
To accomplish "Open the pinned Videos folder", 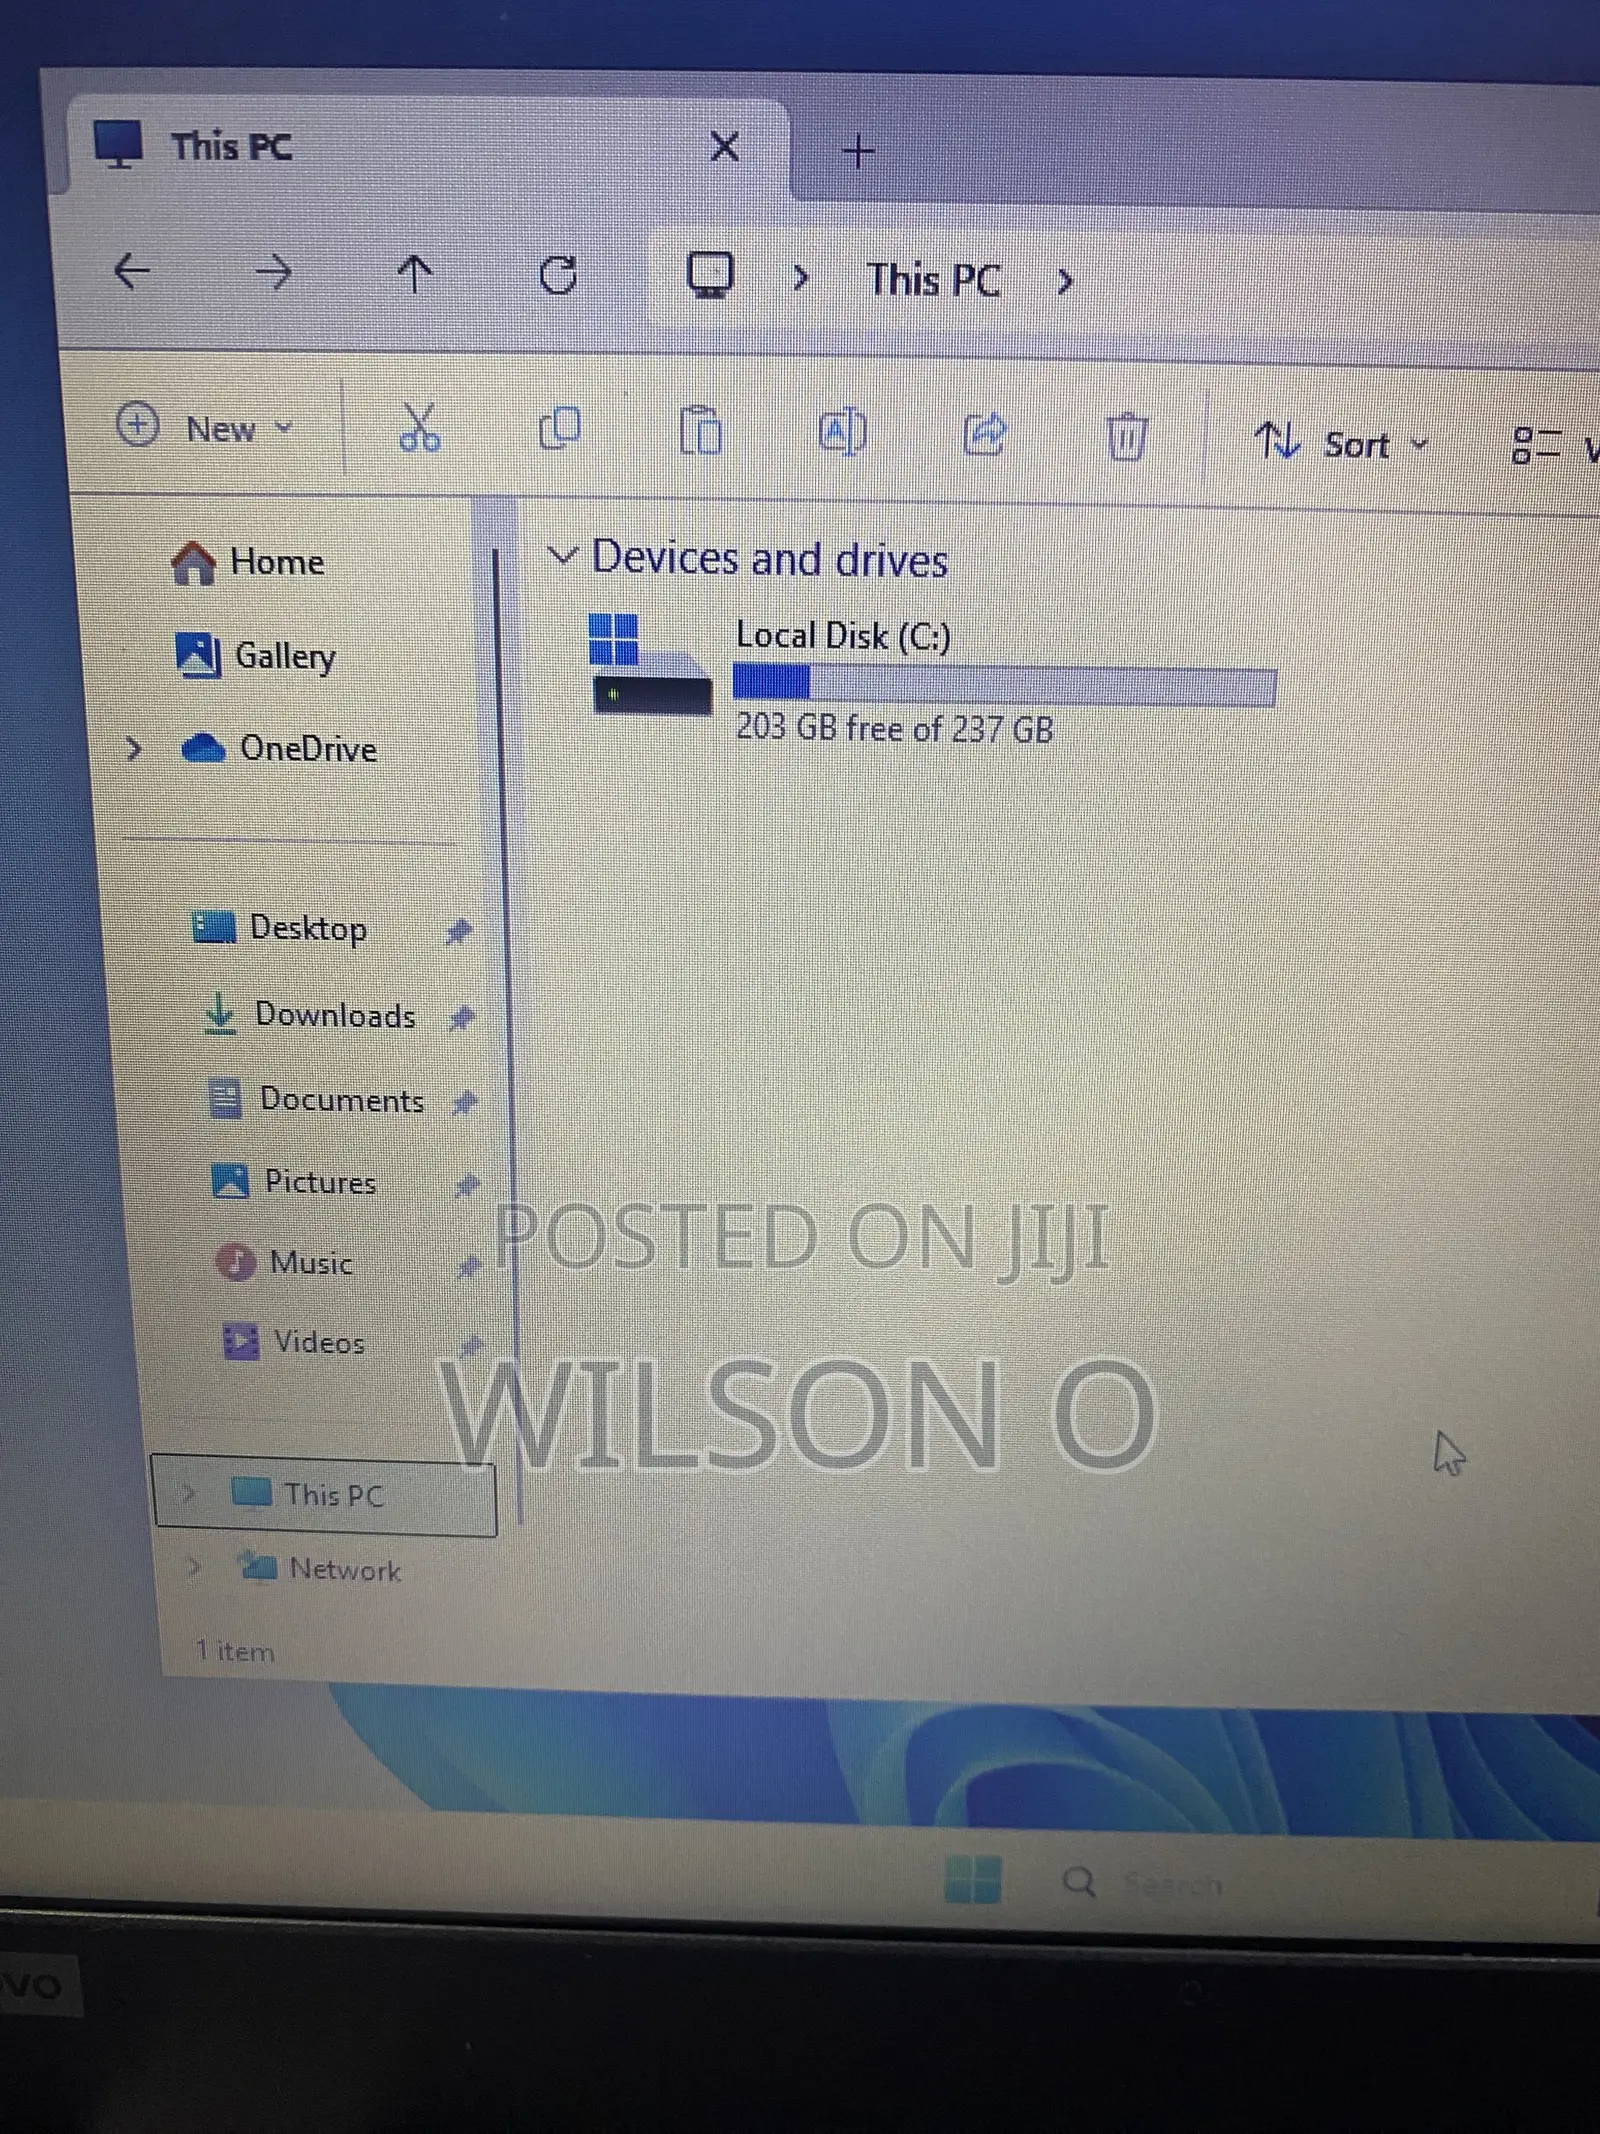I will [293, 1341].
